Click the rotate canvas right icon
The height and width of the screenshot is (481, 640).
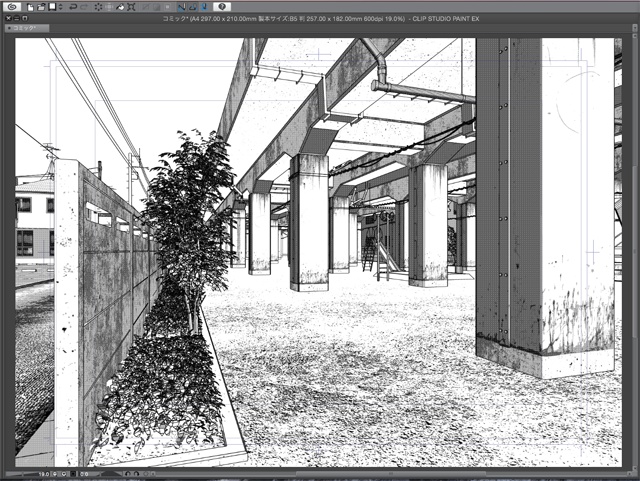coord(136,474)
